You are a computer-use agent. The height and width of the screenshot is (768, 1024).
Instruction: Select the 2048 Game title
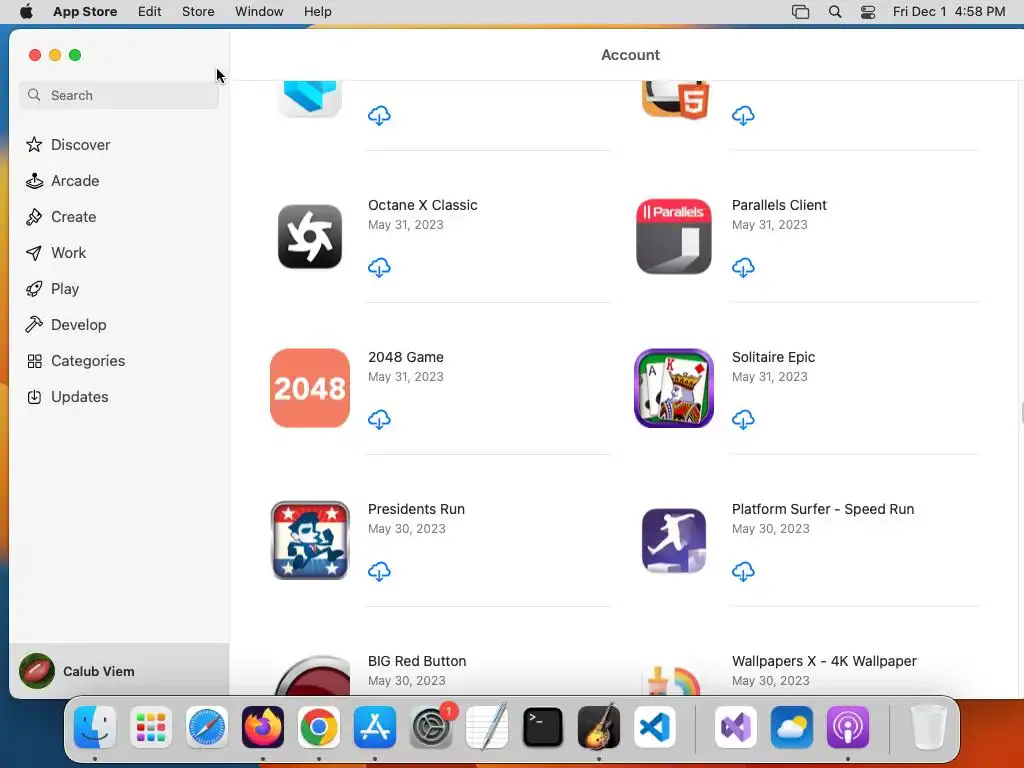406,357
